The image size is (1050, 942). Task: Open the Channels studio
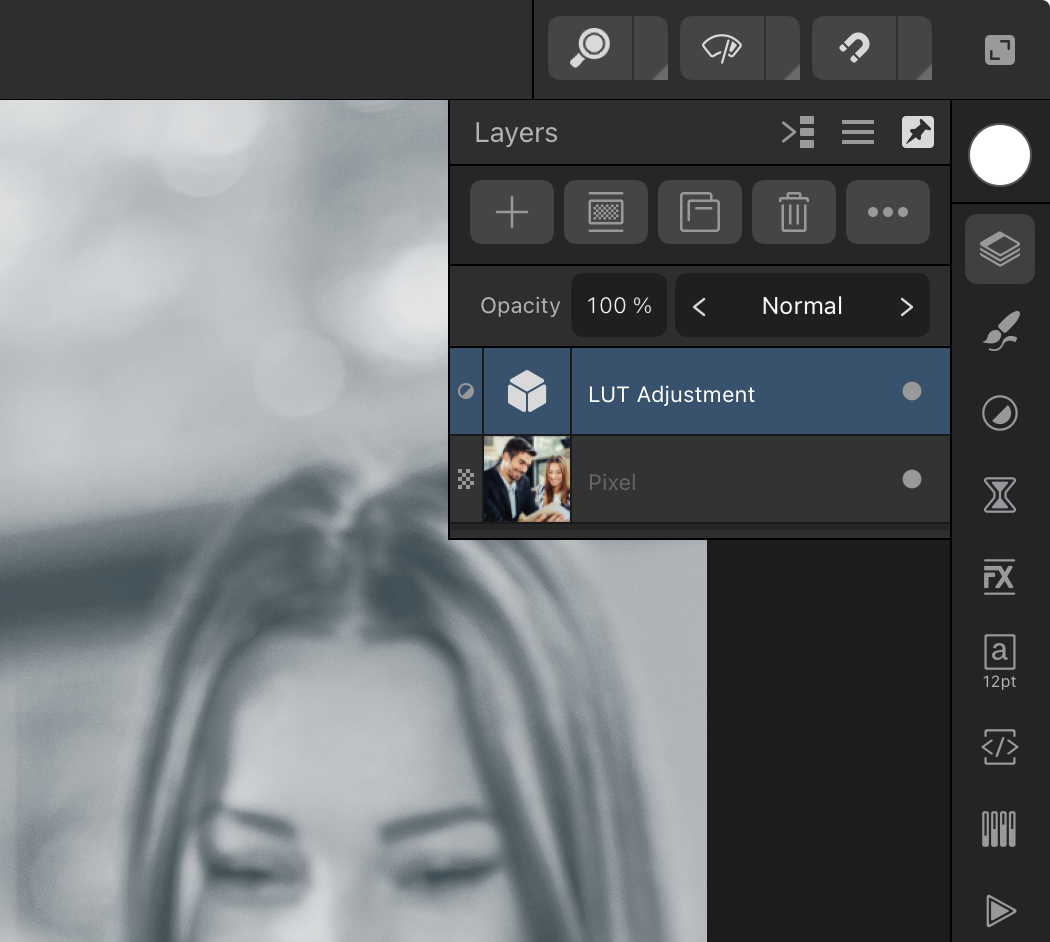point(1000,829)
